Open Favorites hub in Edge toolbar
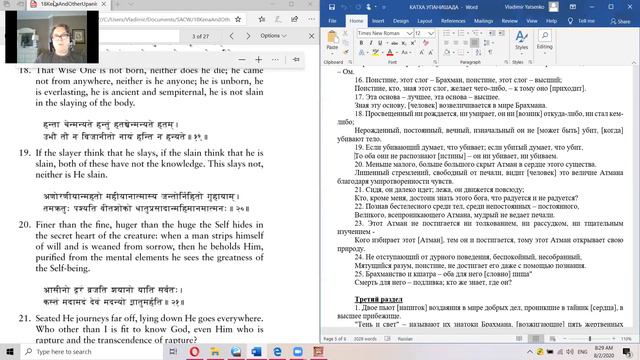This screenshot has width=640, height=360. tap(262, 19)
